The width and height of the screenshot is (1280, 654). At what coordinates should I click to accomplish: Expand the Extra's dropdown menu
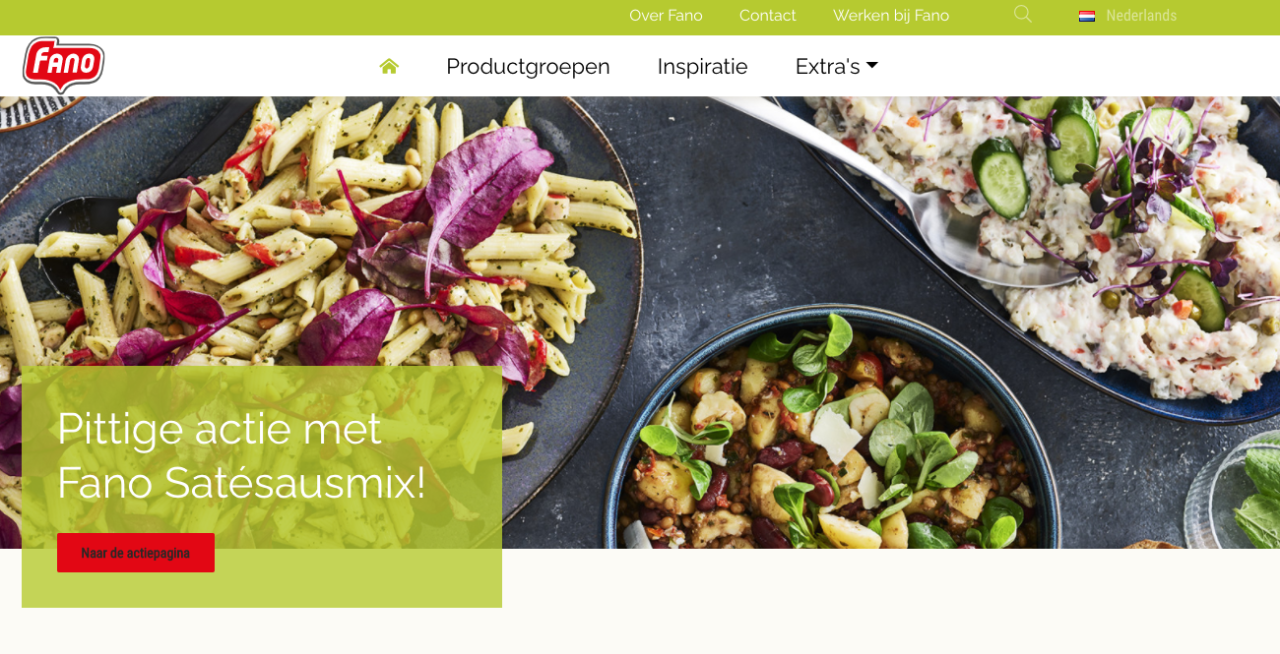coord(836,66)
